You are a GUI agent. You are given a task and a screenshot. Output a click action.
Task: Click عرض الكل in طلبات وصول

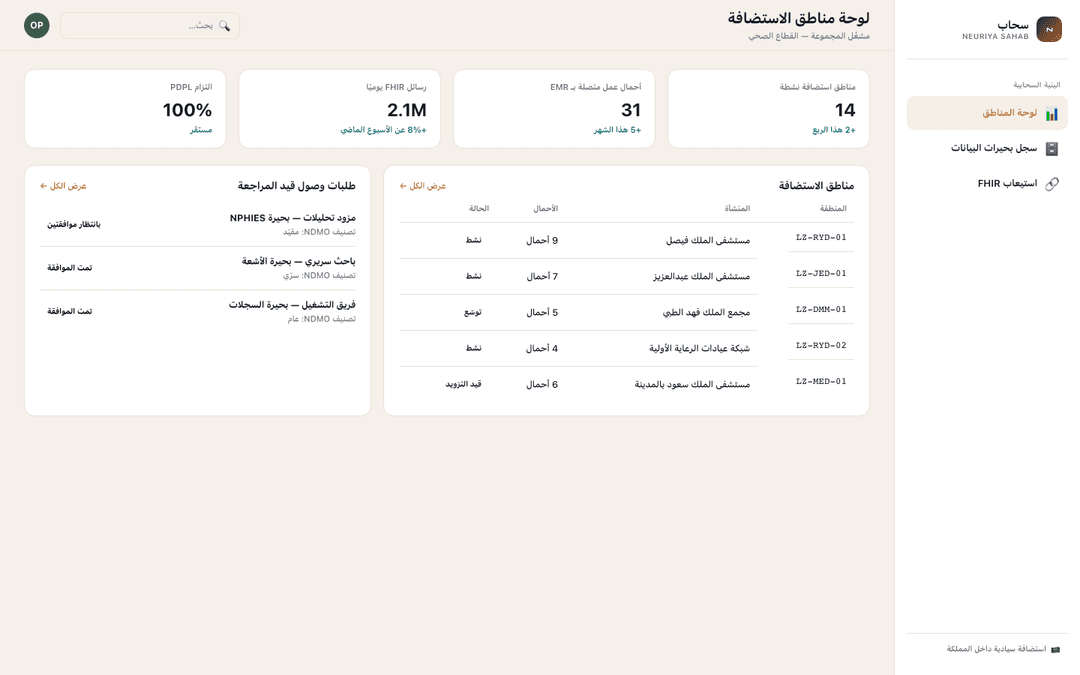tap(63, 186)
